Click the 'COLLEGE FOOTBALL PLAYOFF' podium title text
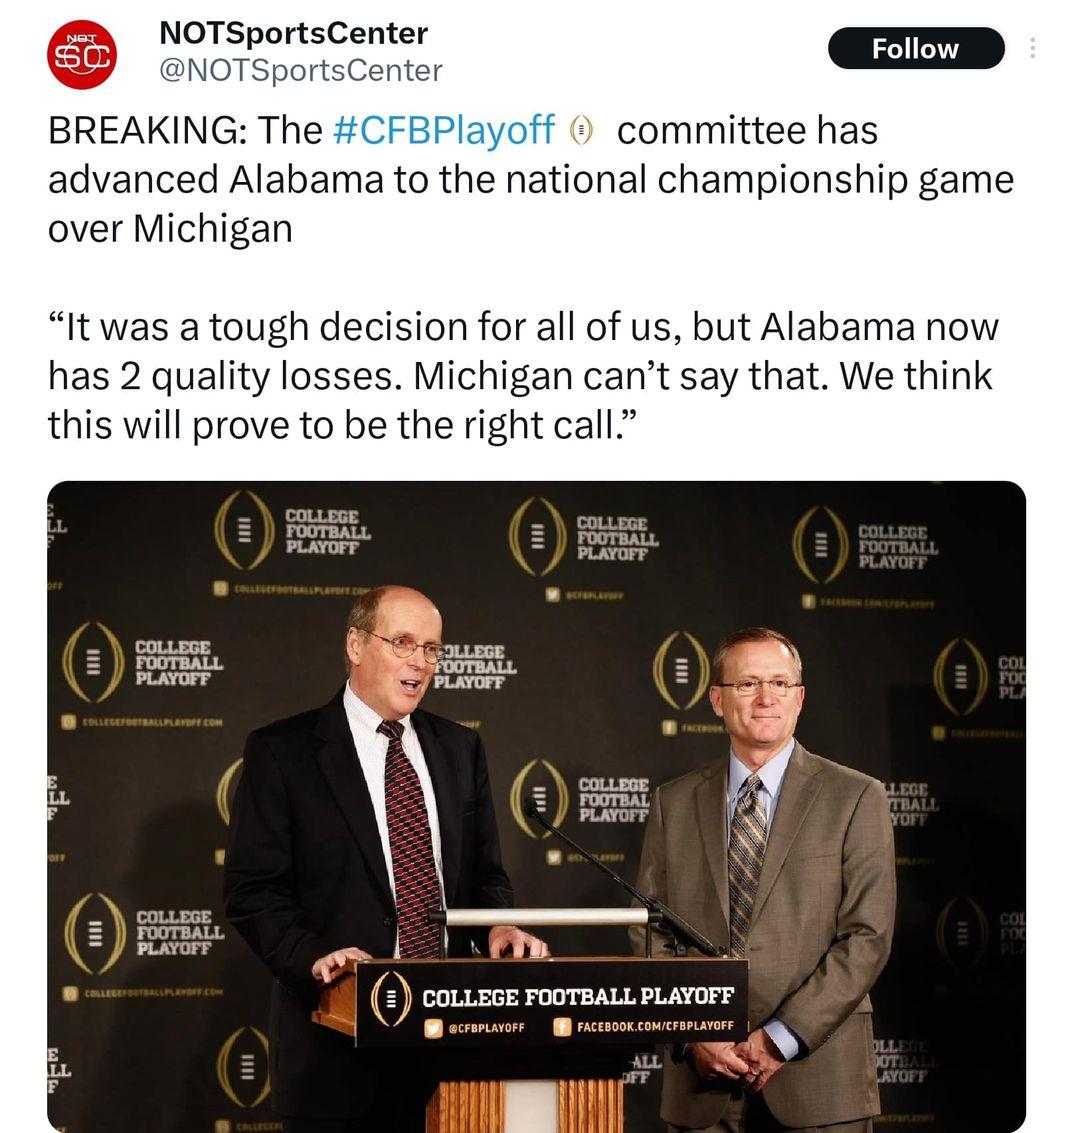Viewport: 1080px width, 1133px height. (578, 997)
